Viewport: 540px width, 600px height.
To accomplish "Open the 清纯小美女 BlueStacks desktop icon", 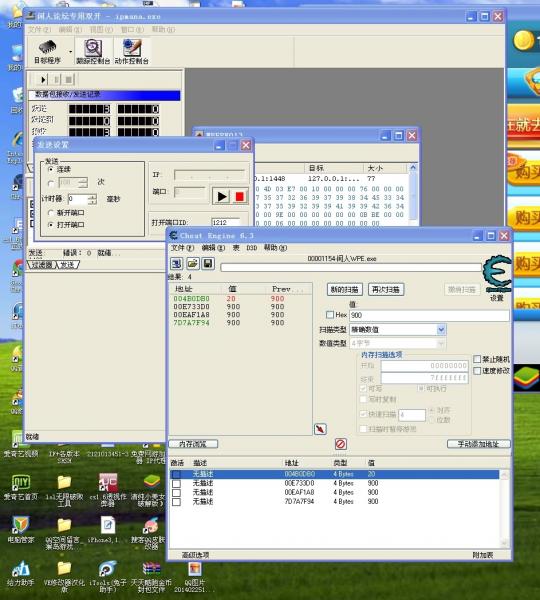I will (151, 490).
